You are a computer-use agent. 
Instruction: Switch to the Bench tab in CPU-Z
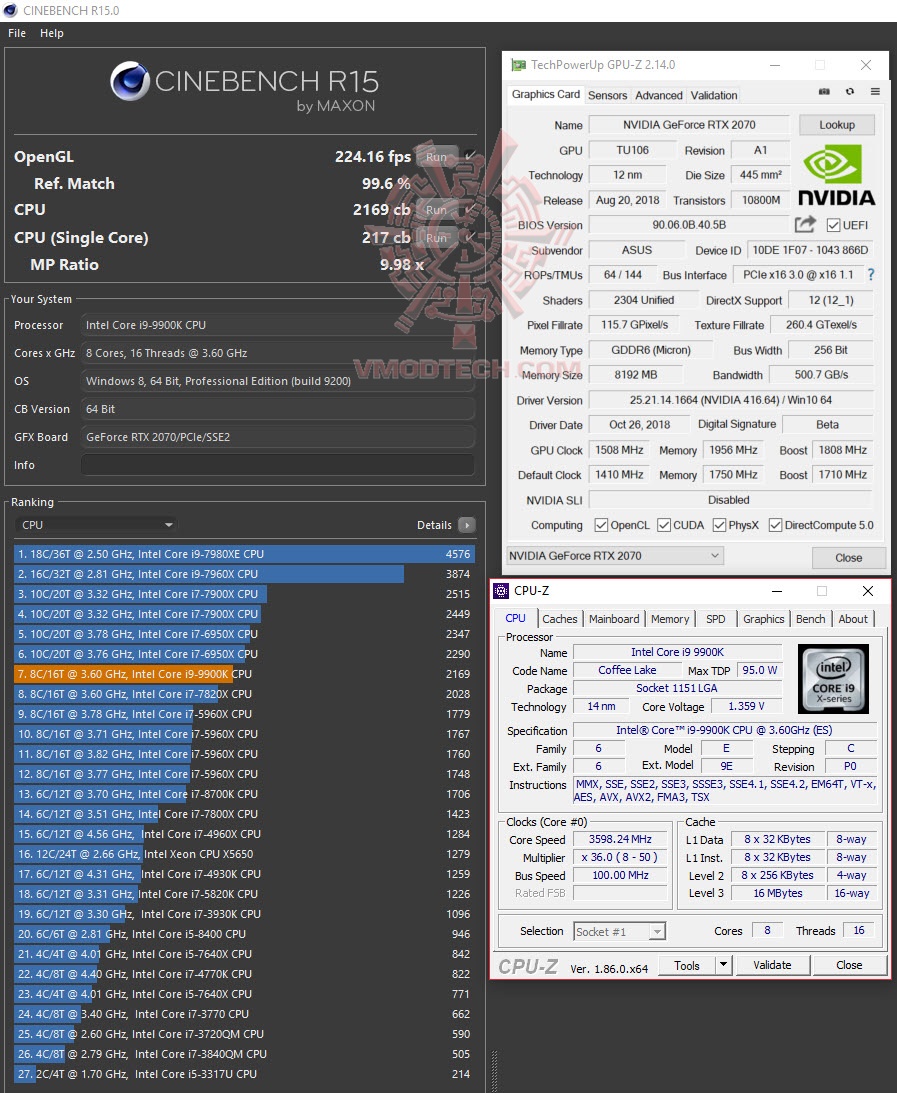click(811, 619)
